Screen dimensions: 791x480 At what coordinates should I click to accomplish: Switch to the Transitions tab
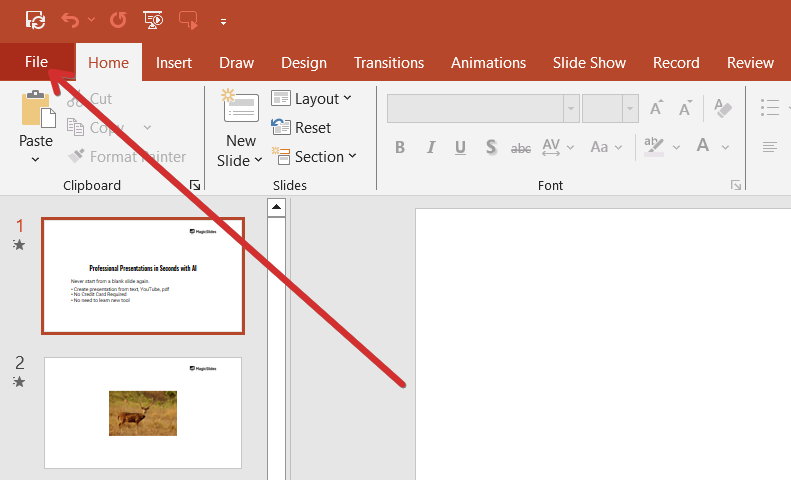pyautogui.click(x=388, y=62)
